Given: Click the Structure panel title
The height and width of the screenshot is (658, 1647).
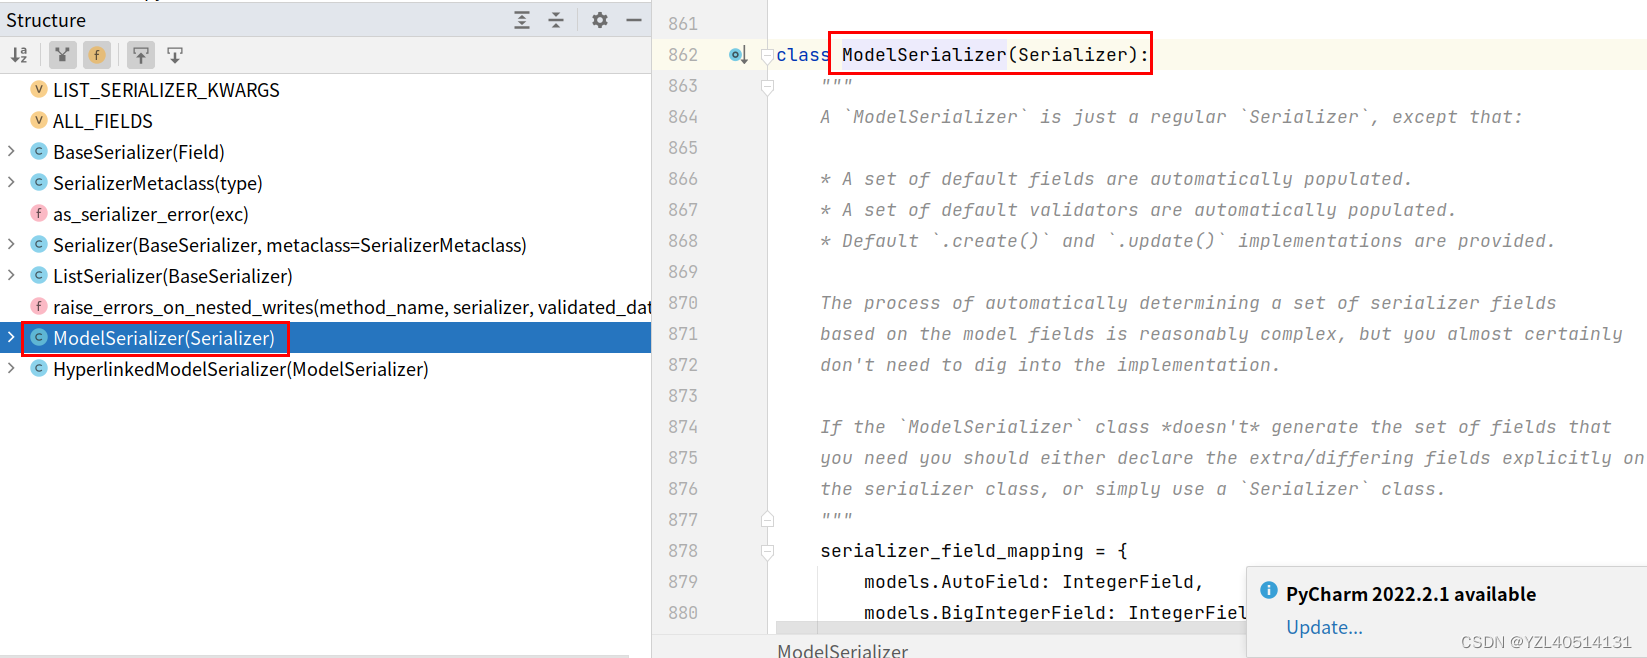Looking at the screenshot, I should tap(46, 20).
